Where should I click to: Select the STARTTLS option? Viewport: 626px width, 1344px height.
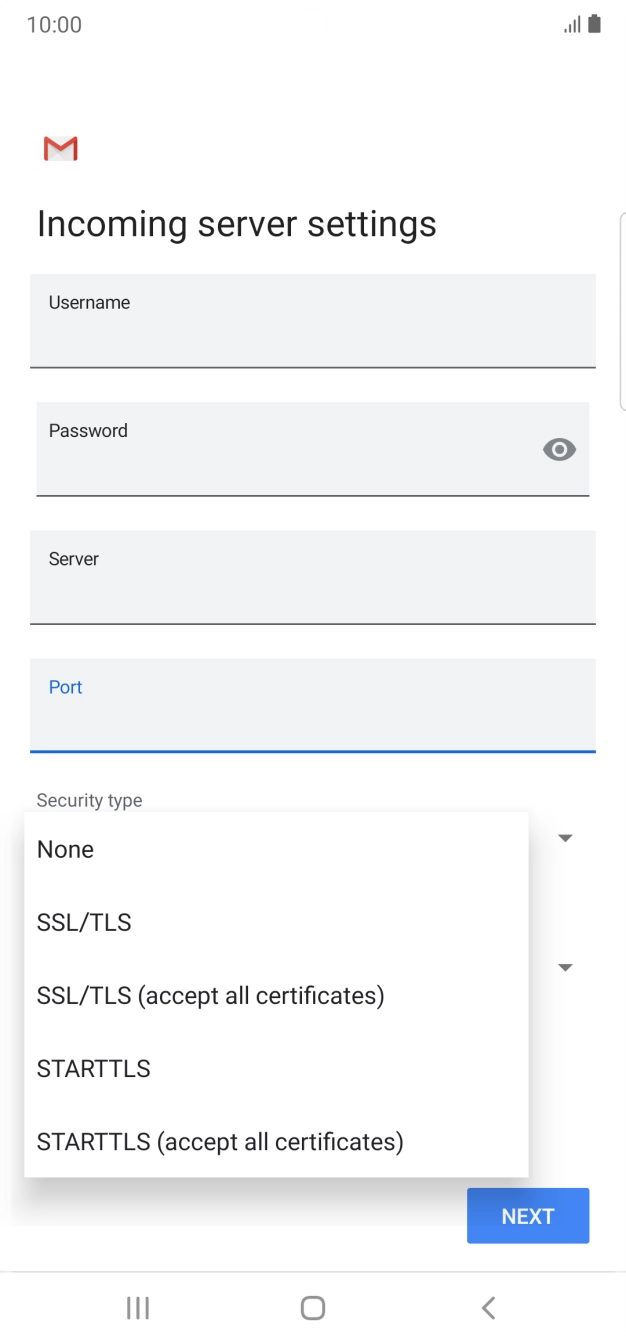click(94, 1068)
